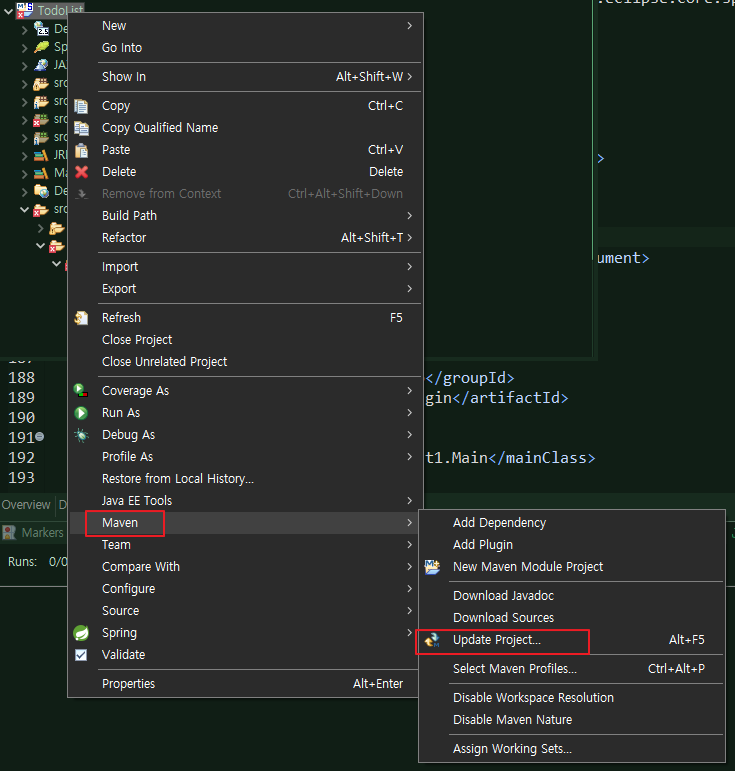Open the Team submenu
Viewport: 735px width, 771px height.
pos(244,545)
